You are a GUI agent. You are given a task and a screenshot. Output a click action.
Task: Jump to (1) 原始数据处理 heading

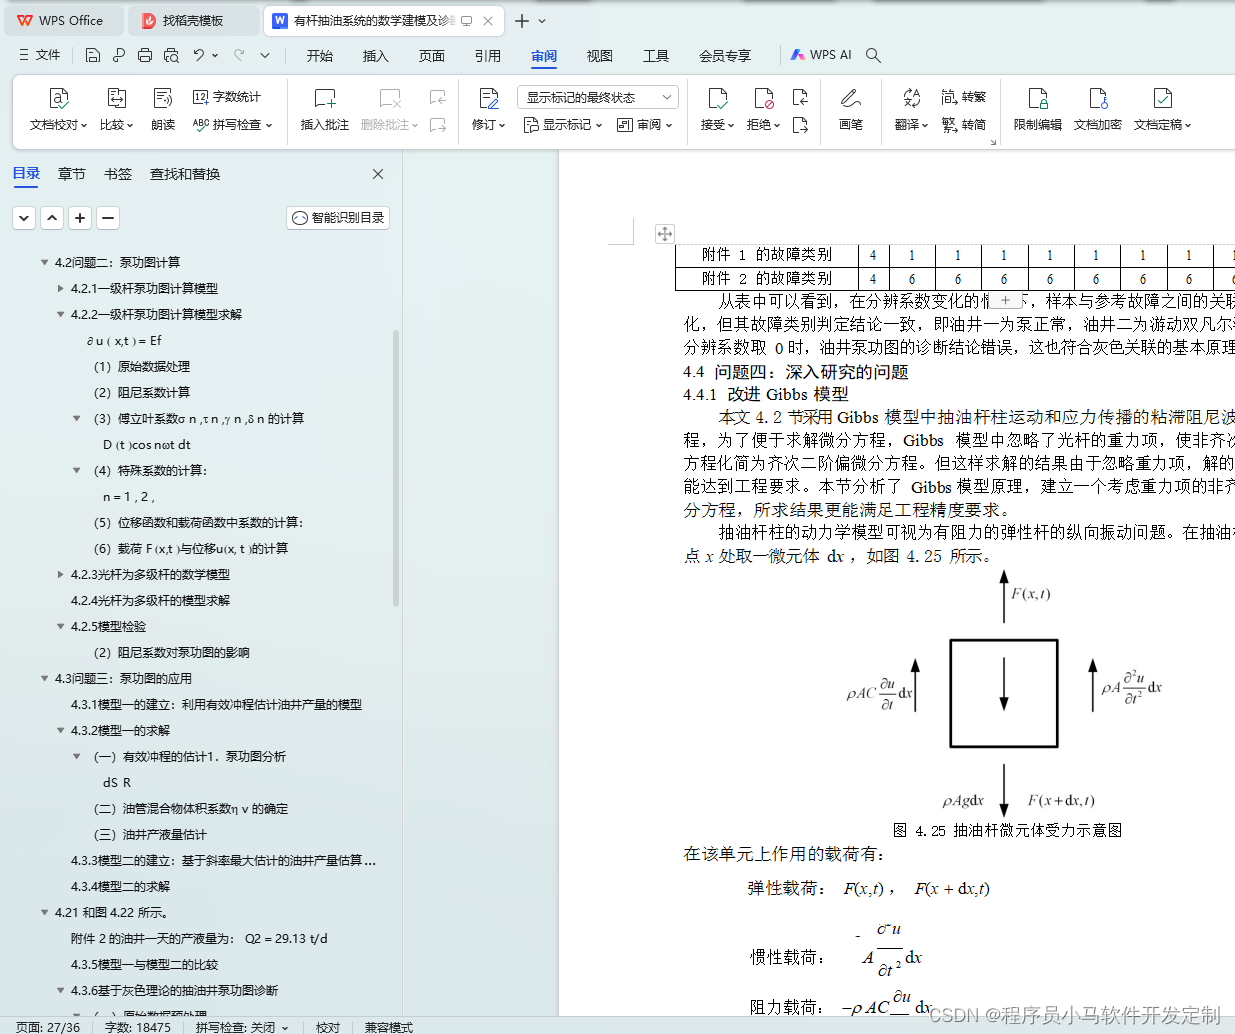click(x=142, y=367)
